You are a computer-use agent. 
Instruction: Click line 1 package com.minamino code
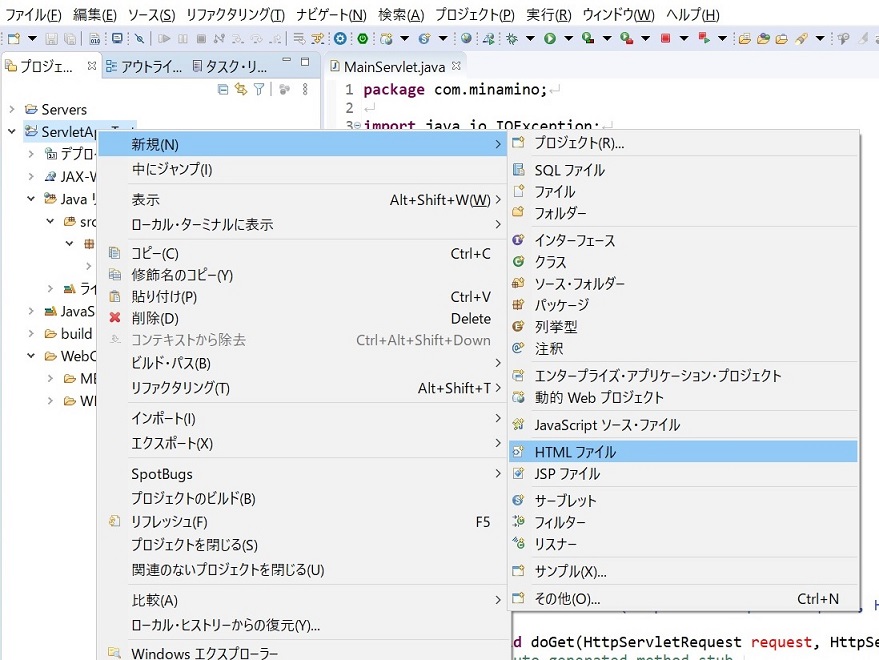455,89
